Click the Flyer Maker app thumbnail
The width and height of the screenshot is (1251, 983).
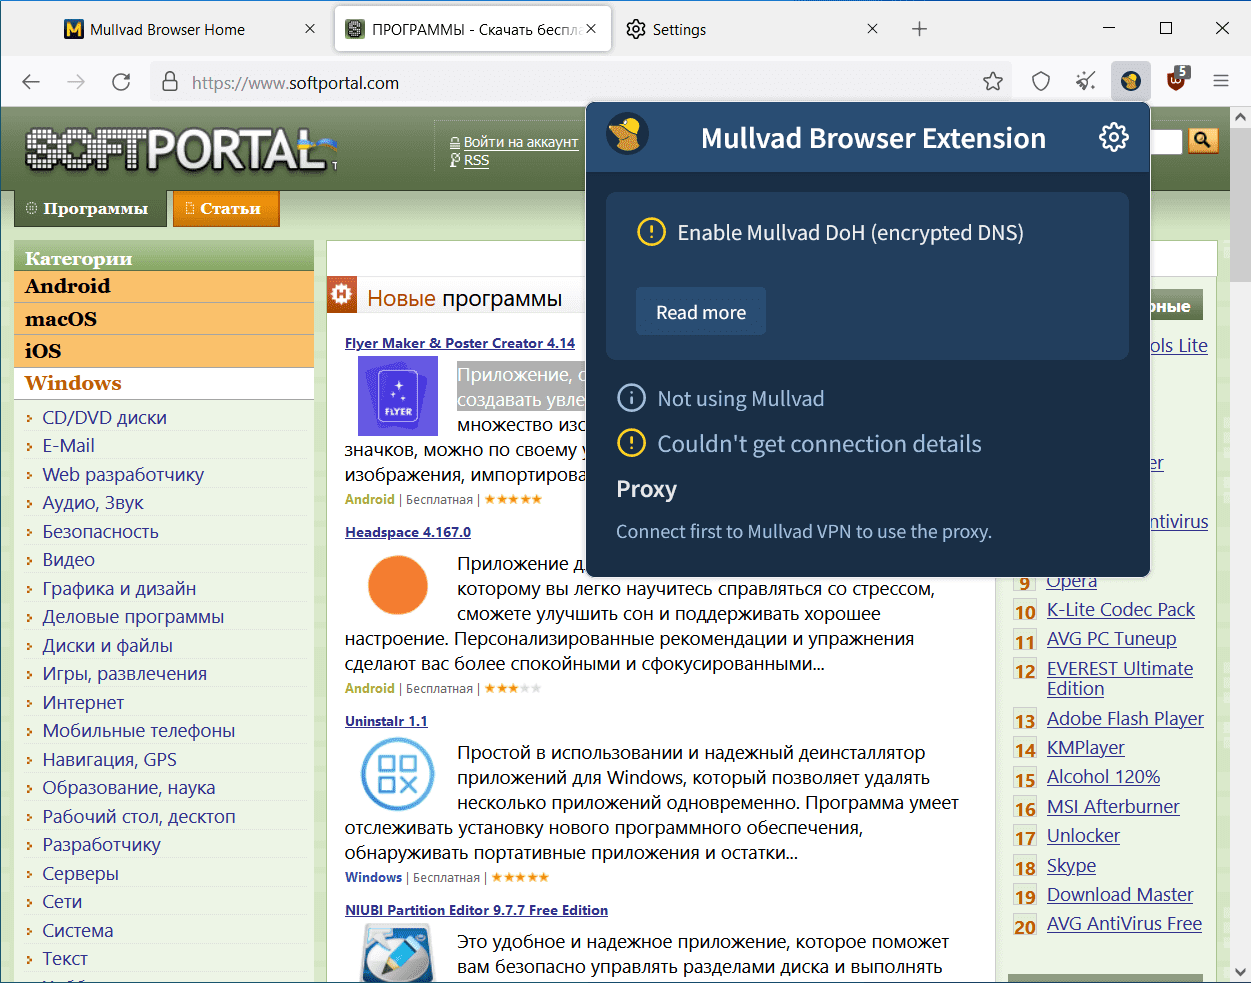398,396
